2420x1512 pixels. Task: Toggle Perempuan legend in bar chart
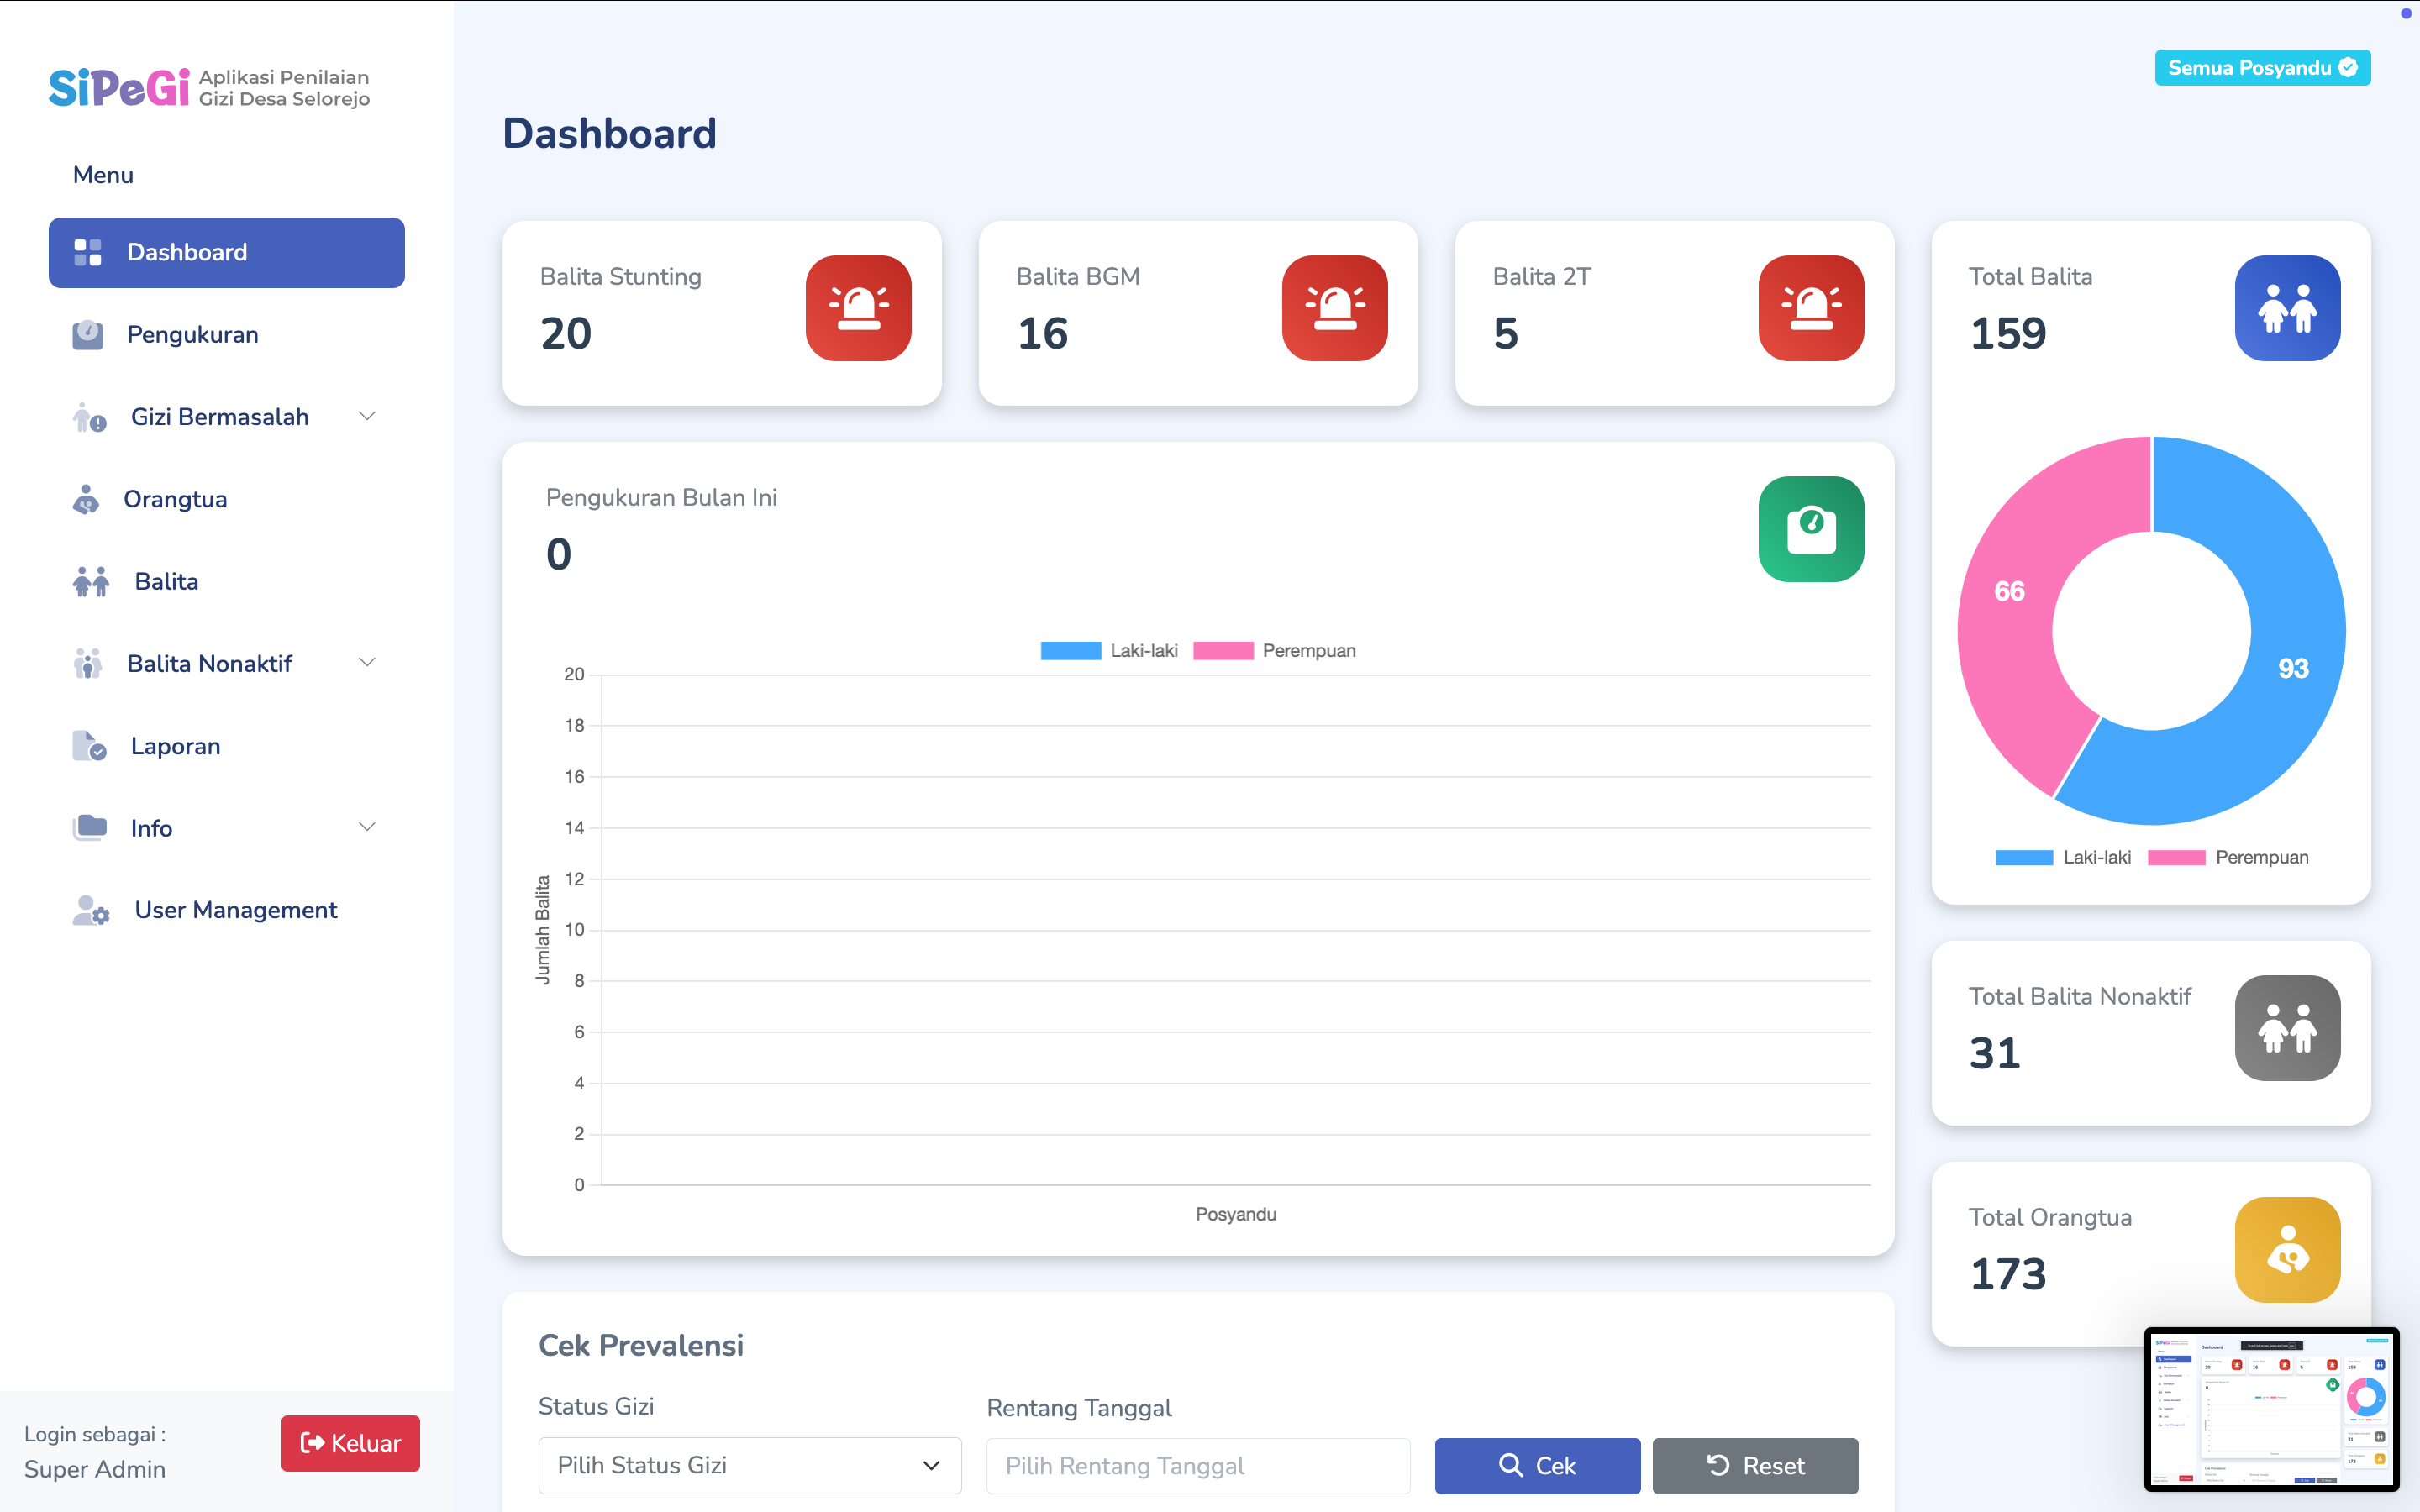point(1274,651)
